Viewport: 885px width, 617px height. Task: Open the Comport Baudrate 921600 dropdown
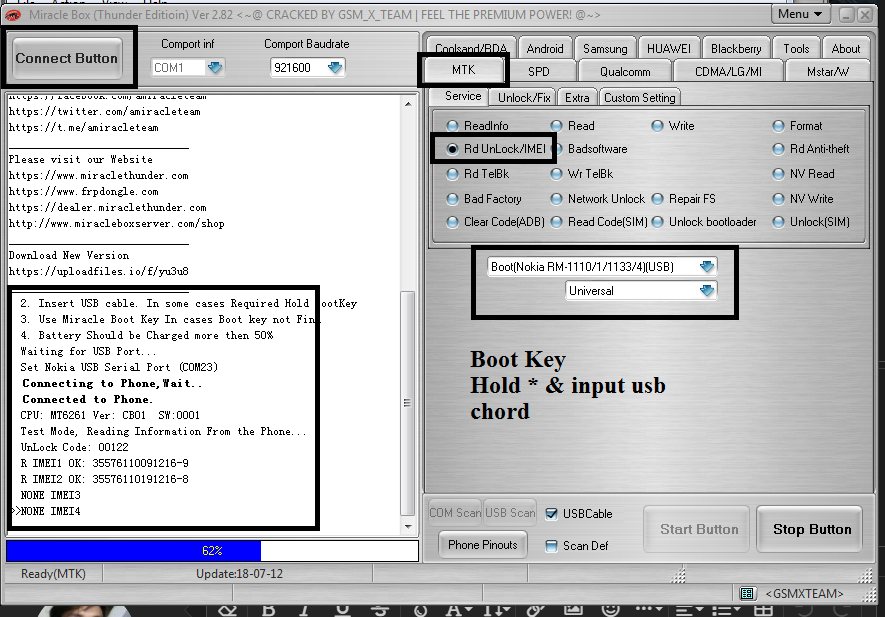coord(335,68)
